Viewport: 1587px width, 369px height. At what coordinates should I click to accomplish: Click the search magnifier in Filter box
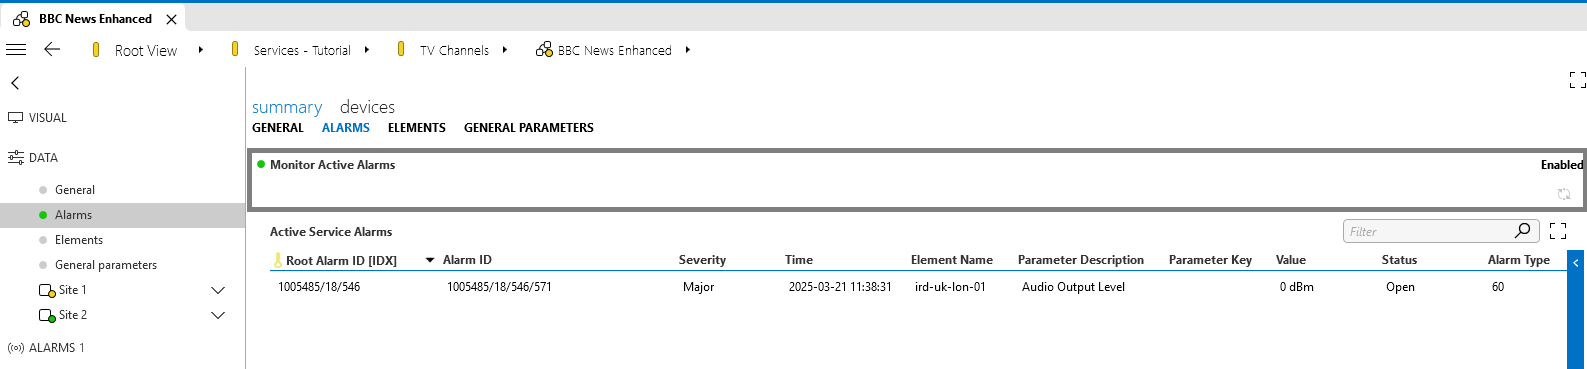click(x=1522, y=231)
